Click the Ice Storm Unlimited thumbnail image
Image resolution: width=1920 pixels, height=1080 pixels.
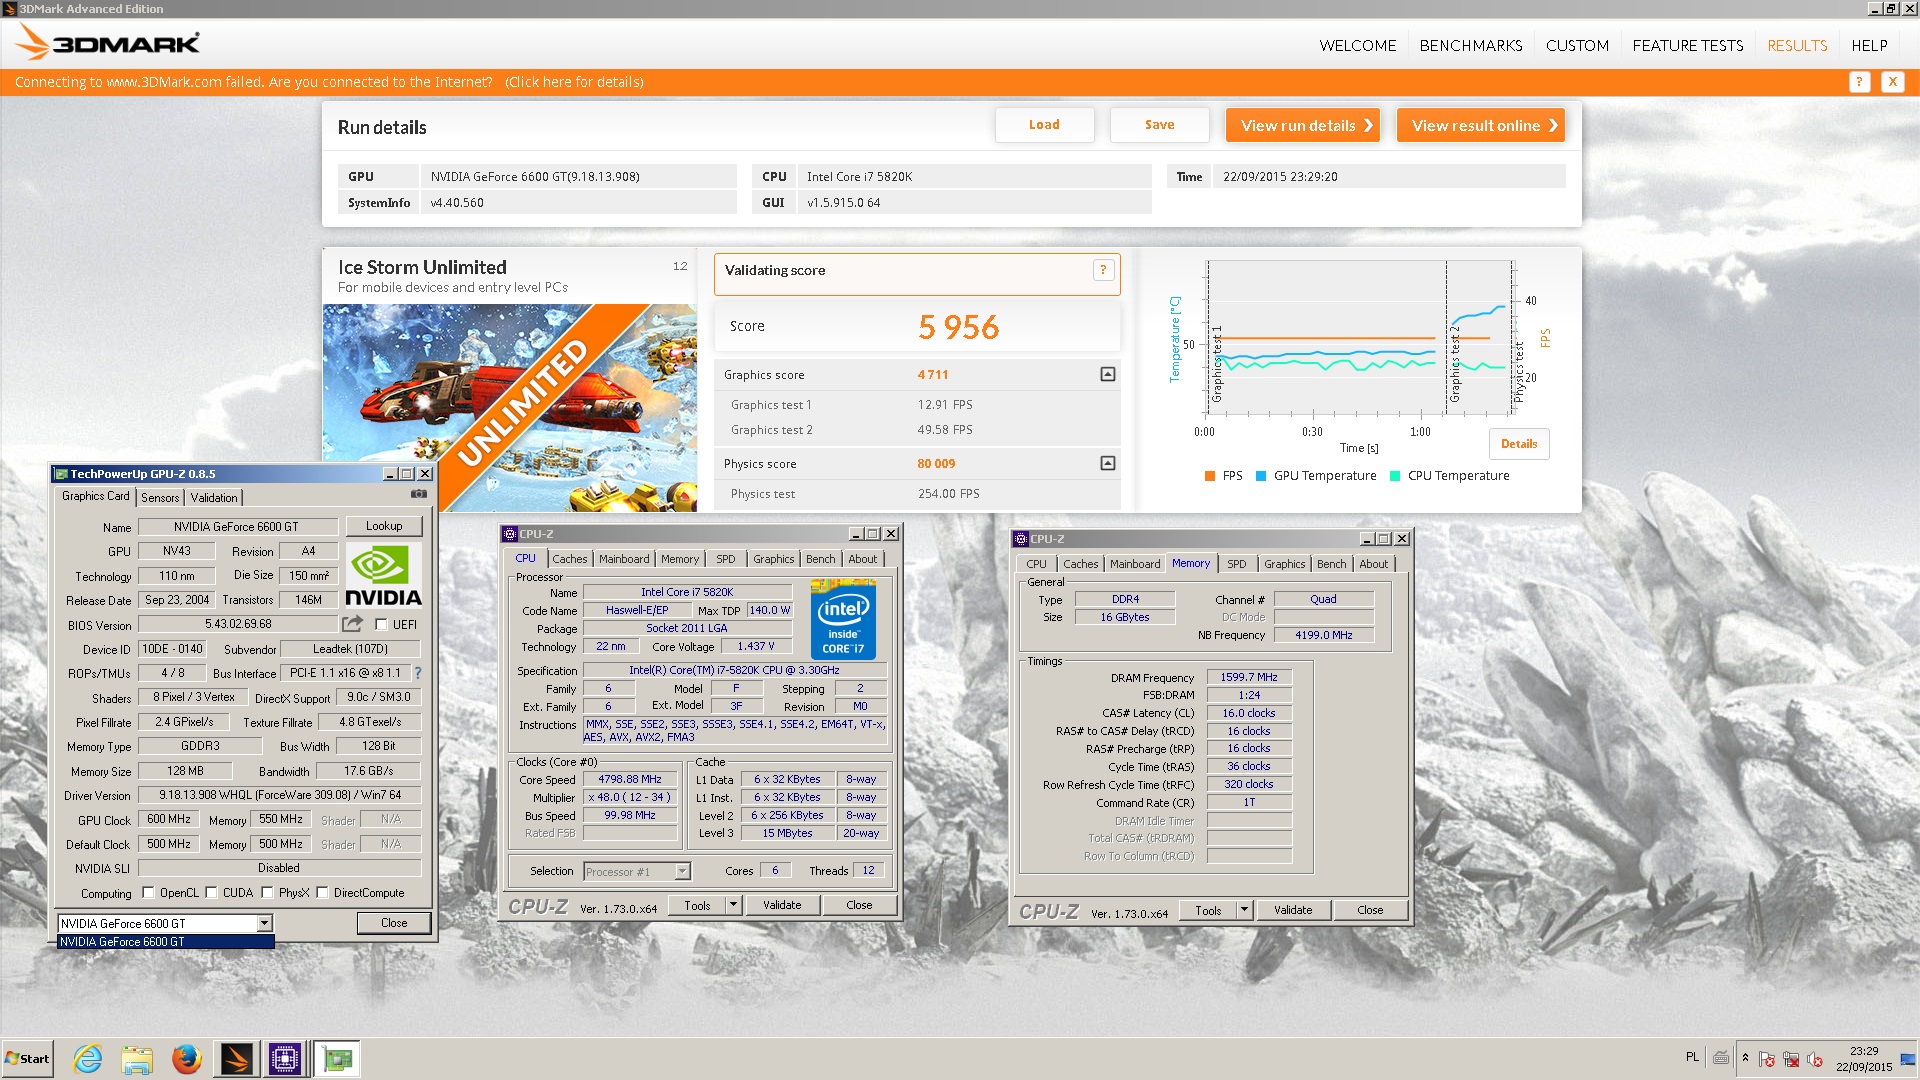tap(510, 408)
